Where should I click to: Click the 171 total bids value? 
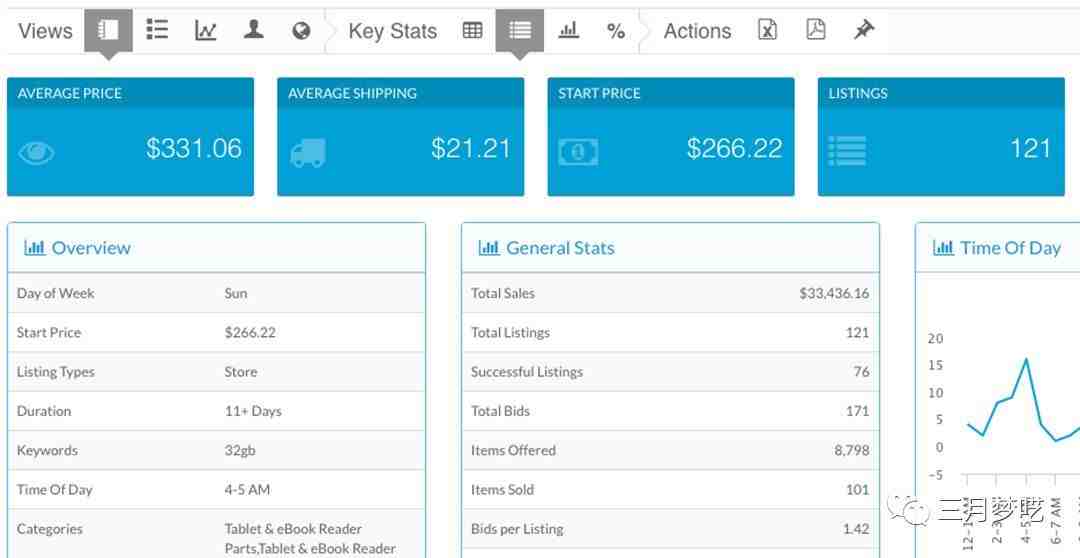point(858,411)
